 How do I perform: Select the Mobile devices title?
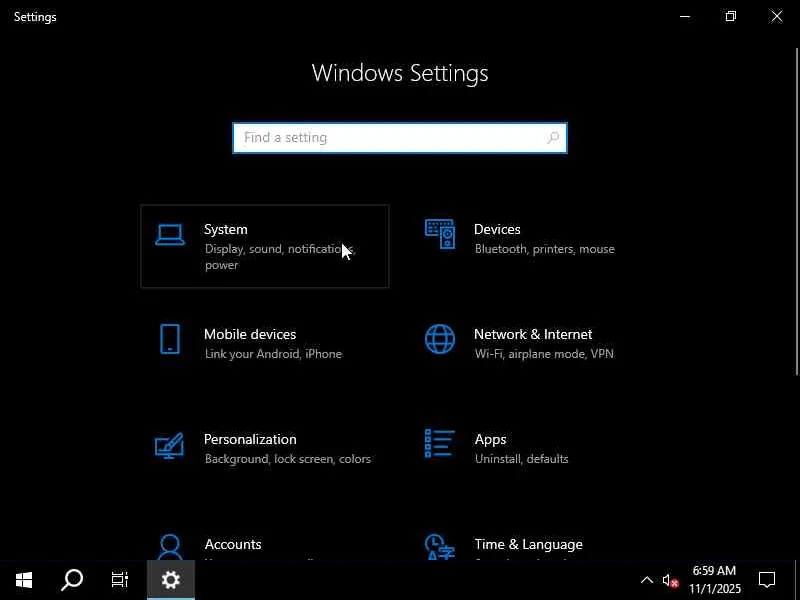(x=250, y=334)
